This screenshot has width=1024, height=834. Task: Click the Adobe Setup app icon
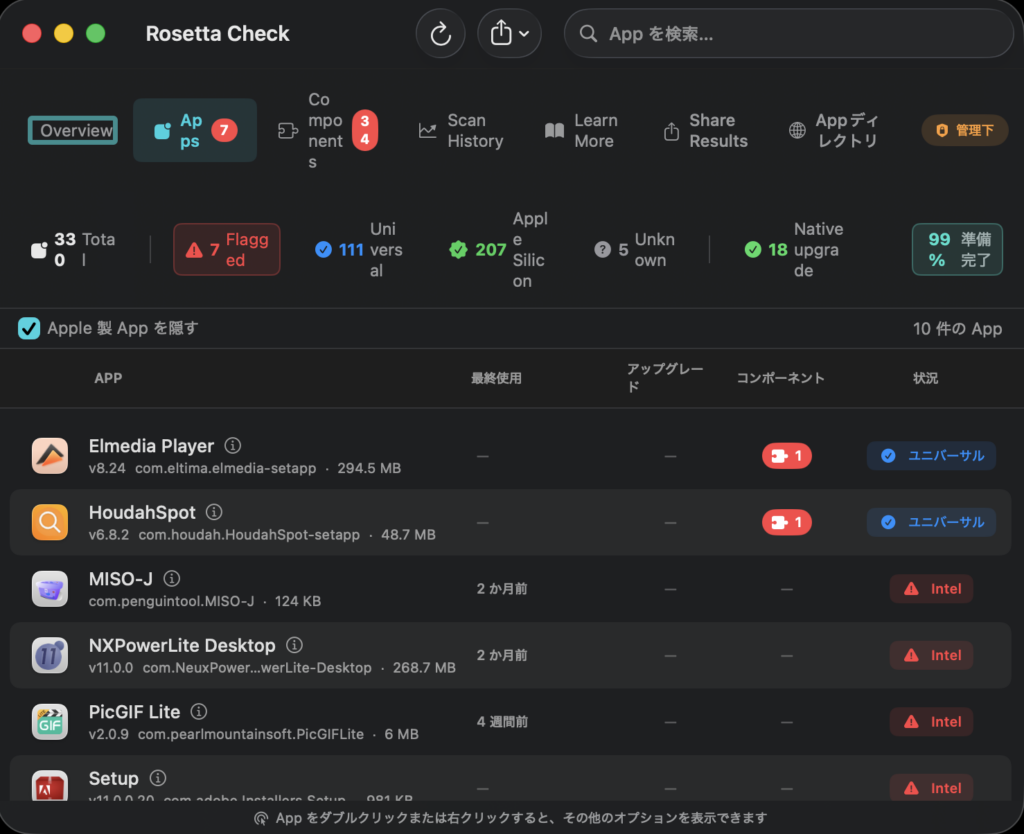pyautogui.click(x=50, y=785)
